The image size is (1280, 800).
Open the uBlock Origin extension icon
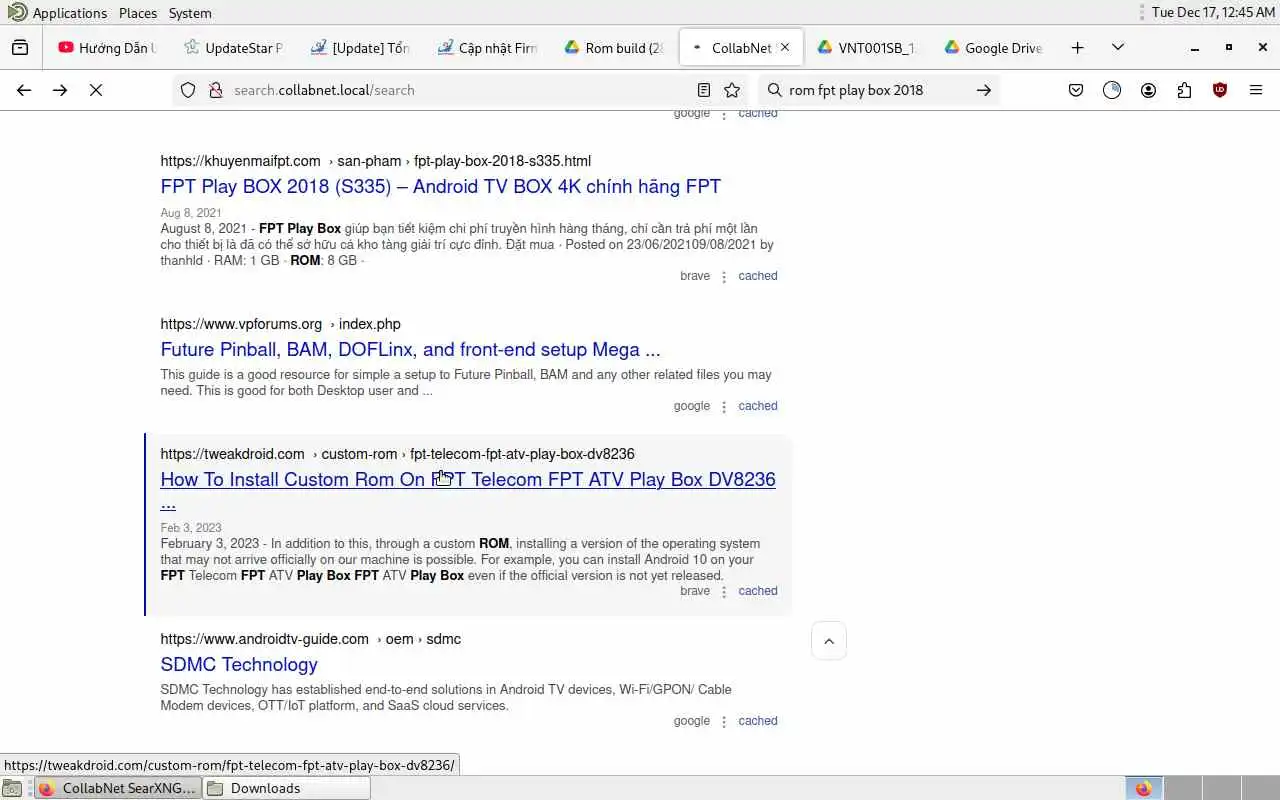click(x=1220, y=90)
